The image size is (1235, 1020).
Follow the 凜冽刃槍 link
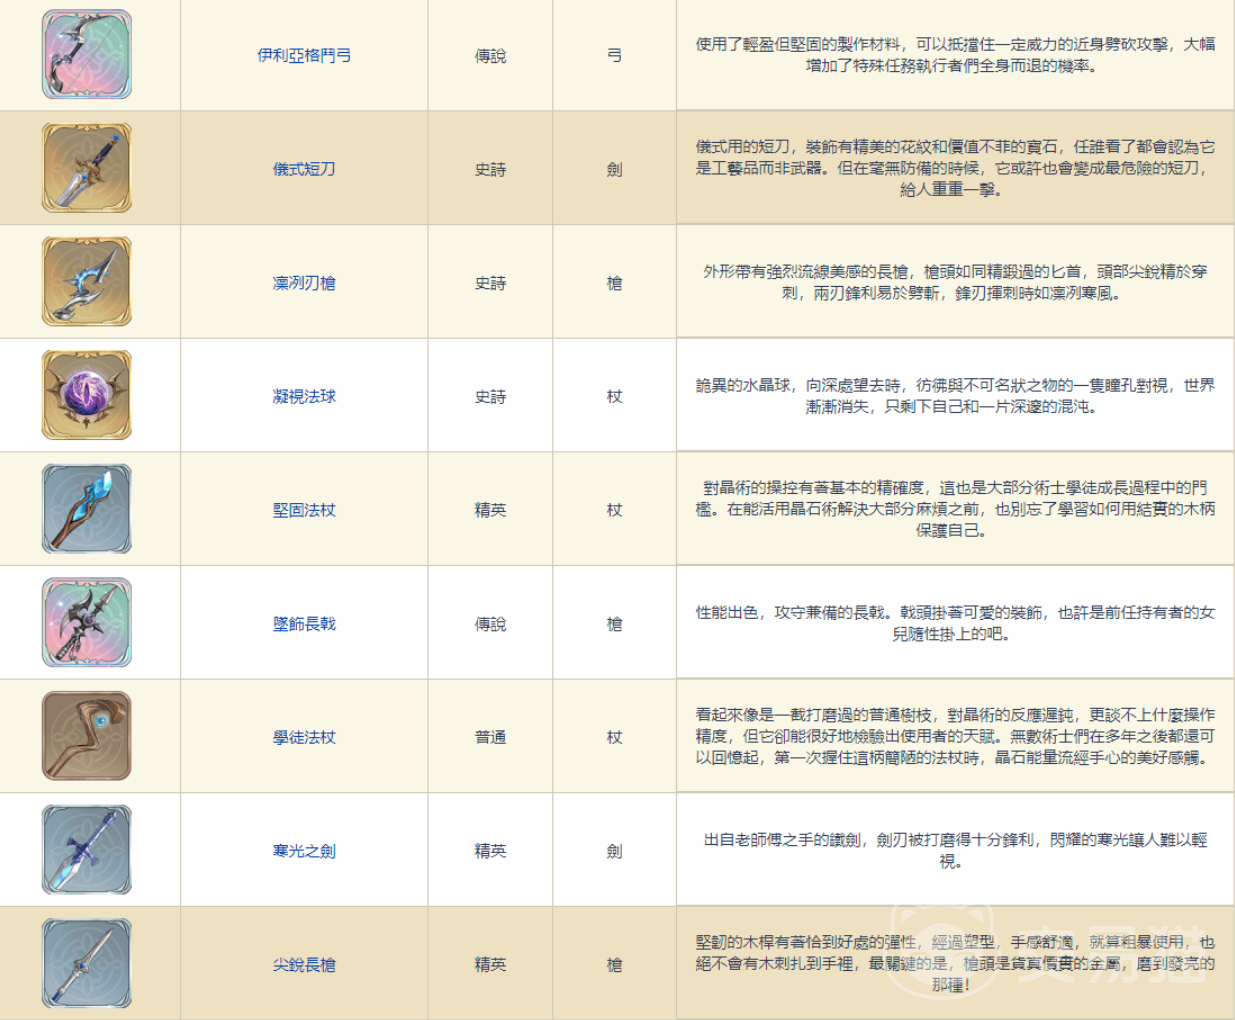click(x=304, y=283)
